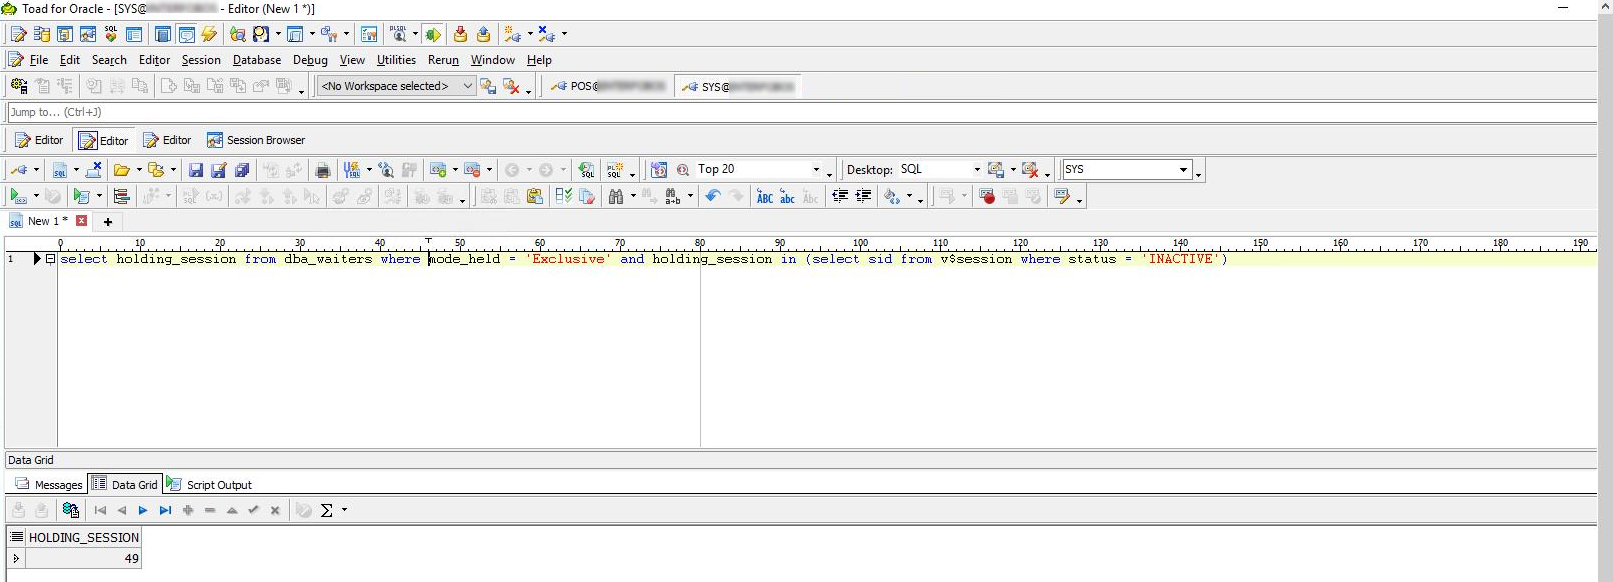
Task: Click the HOLDING_SESSION column header
Action: pos(84,537)
